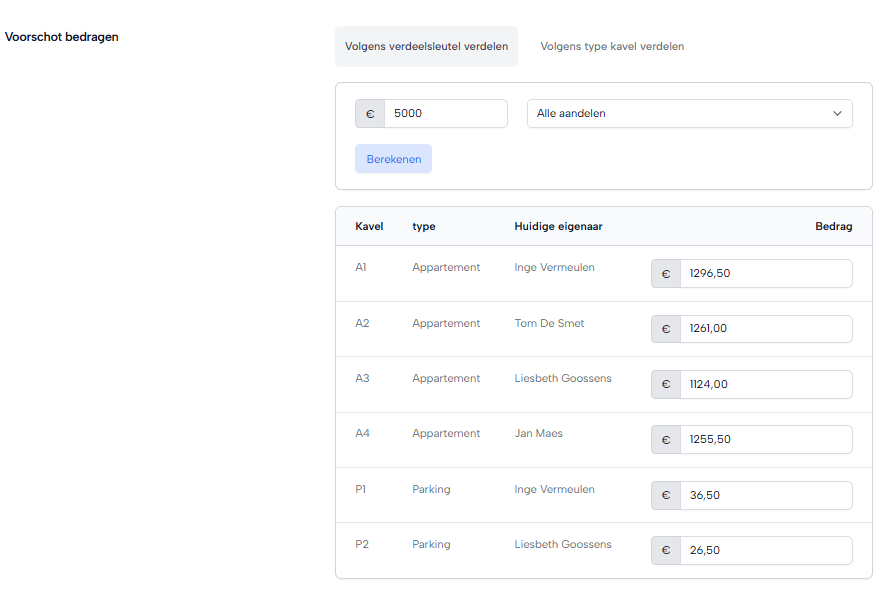The image size is (886, 591).
Task: Edit the A2 amount field 1261,00
Action: point(765,329)
